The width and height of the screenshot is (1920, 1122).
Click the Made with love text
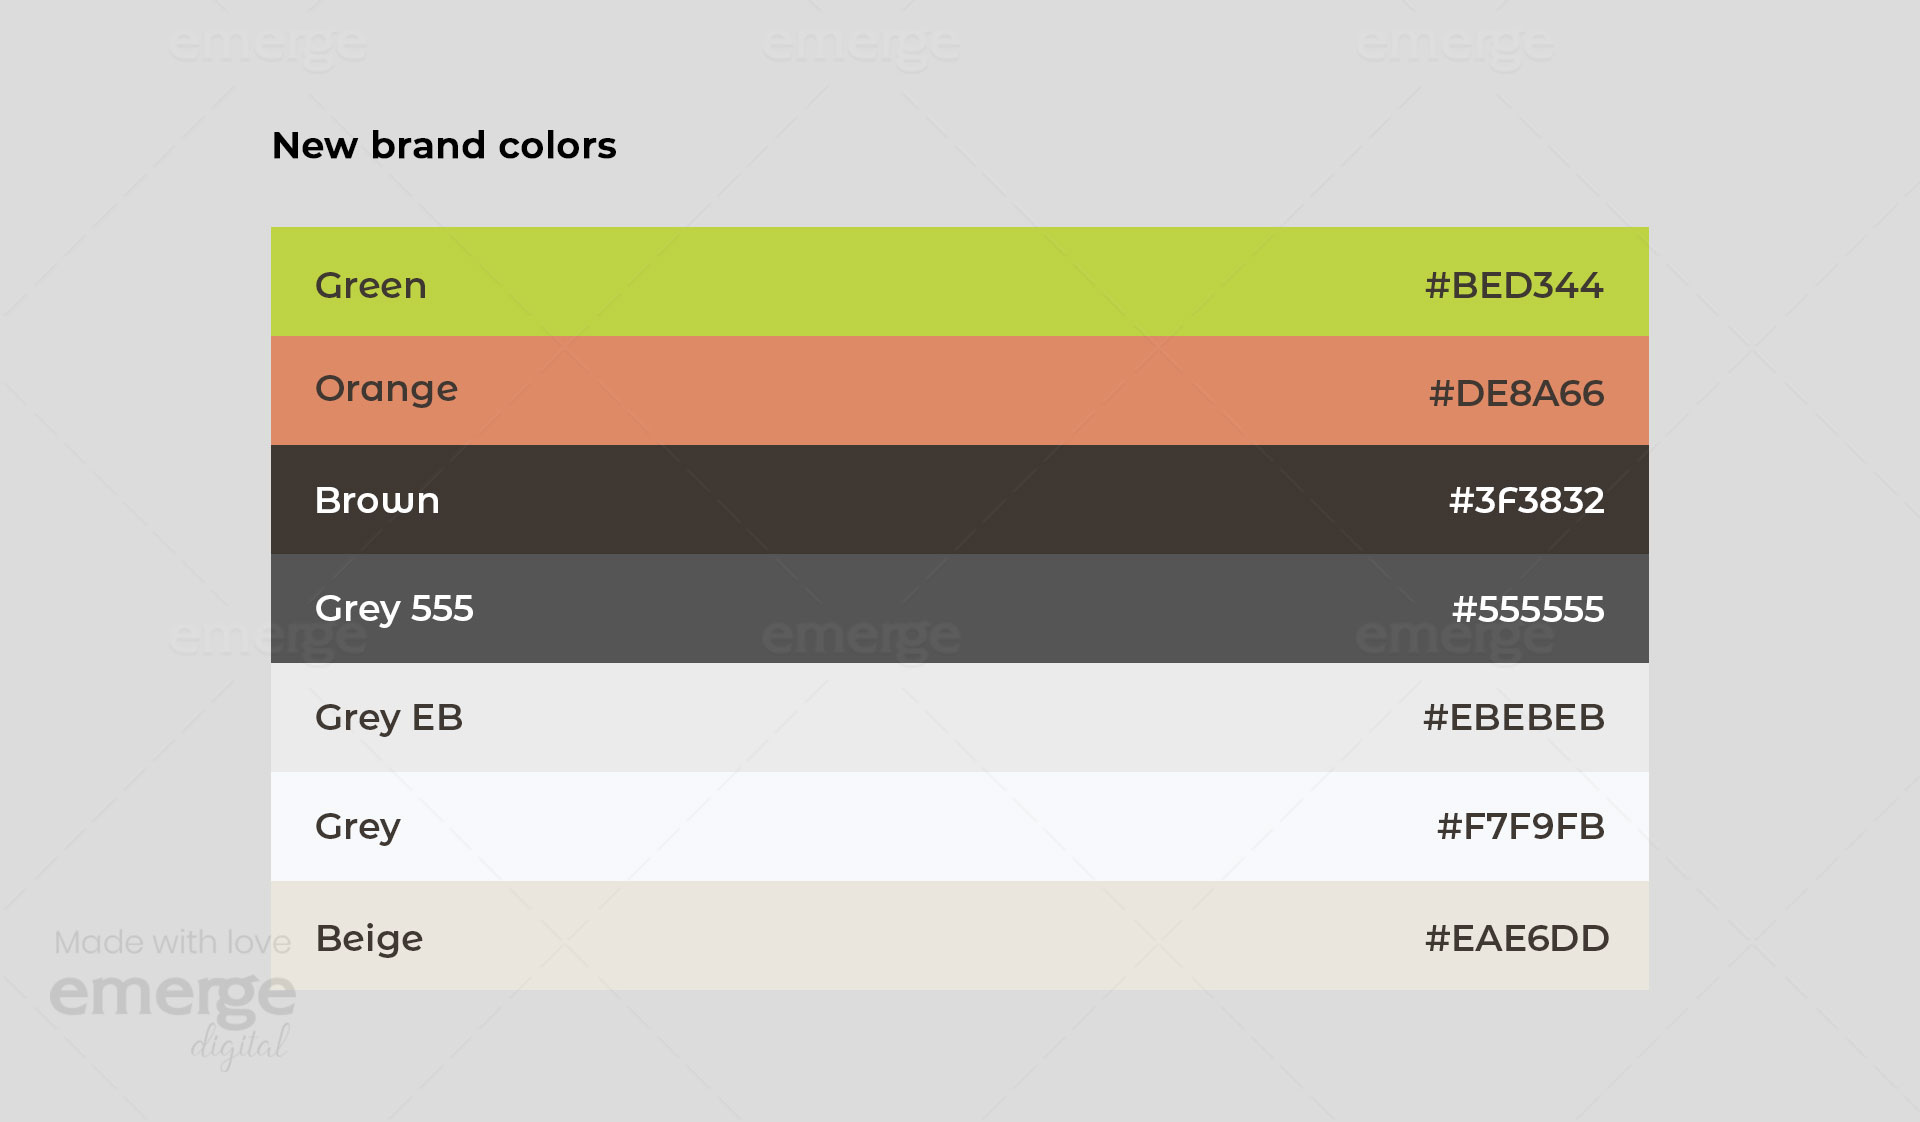click(172, 942)
